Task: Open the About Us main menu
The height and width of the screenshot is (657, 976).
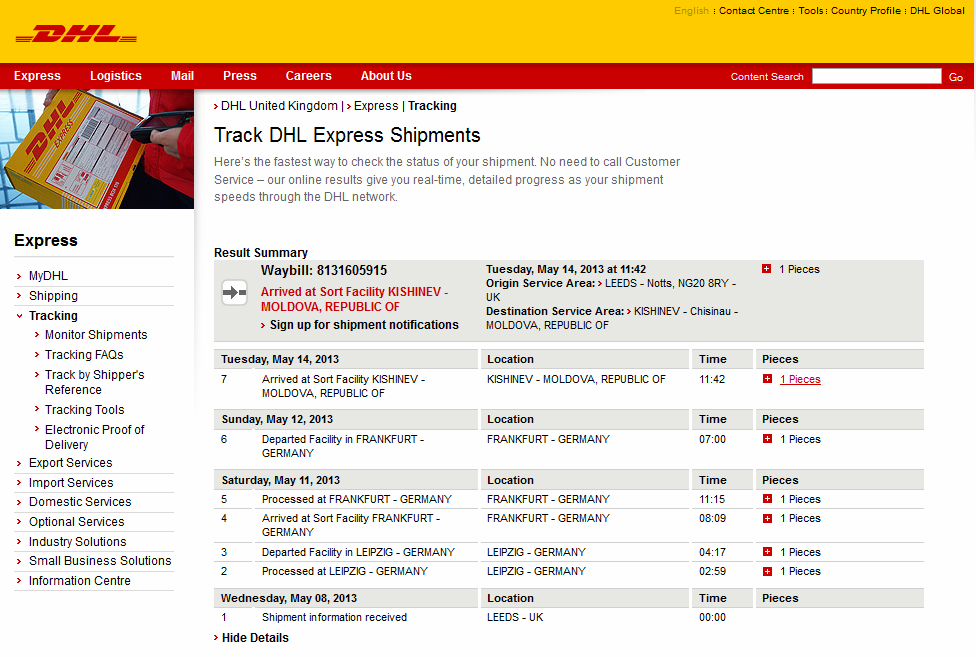Action: (386, 76)
